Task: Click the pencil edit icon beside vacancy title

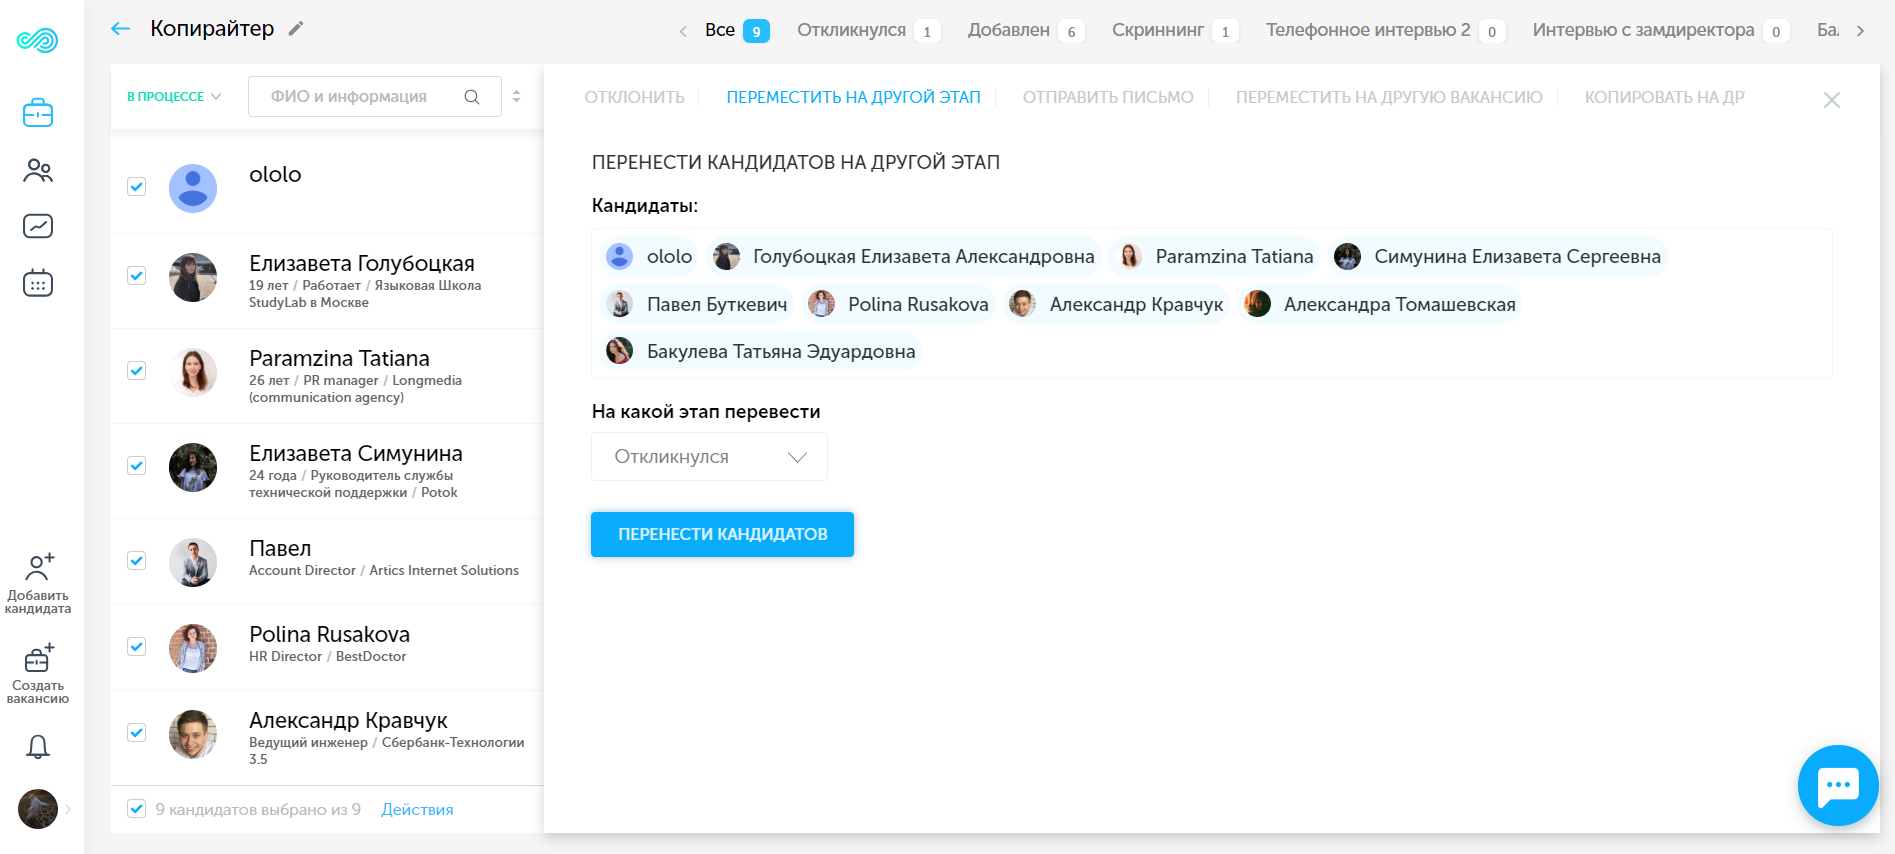Action: 295,29
